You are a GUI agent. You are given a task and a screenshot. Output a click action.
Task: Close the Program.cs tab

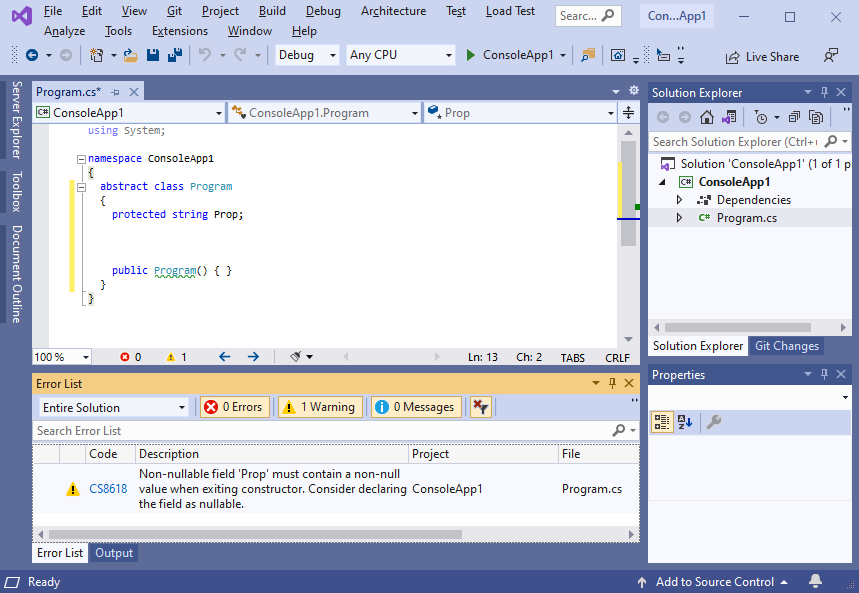pos(134,92)
